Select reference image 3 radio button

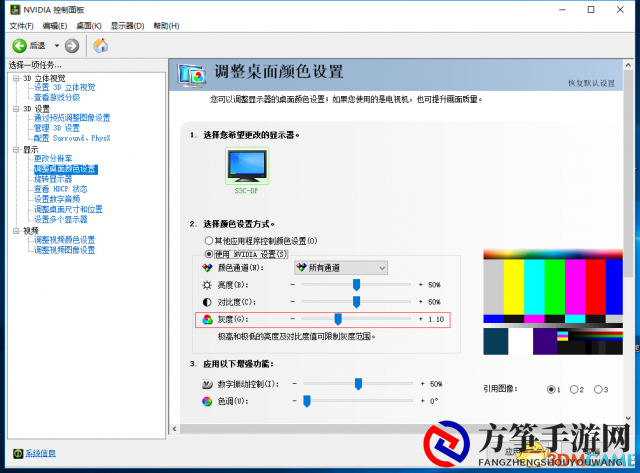(598, 389)
